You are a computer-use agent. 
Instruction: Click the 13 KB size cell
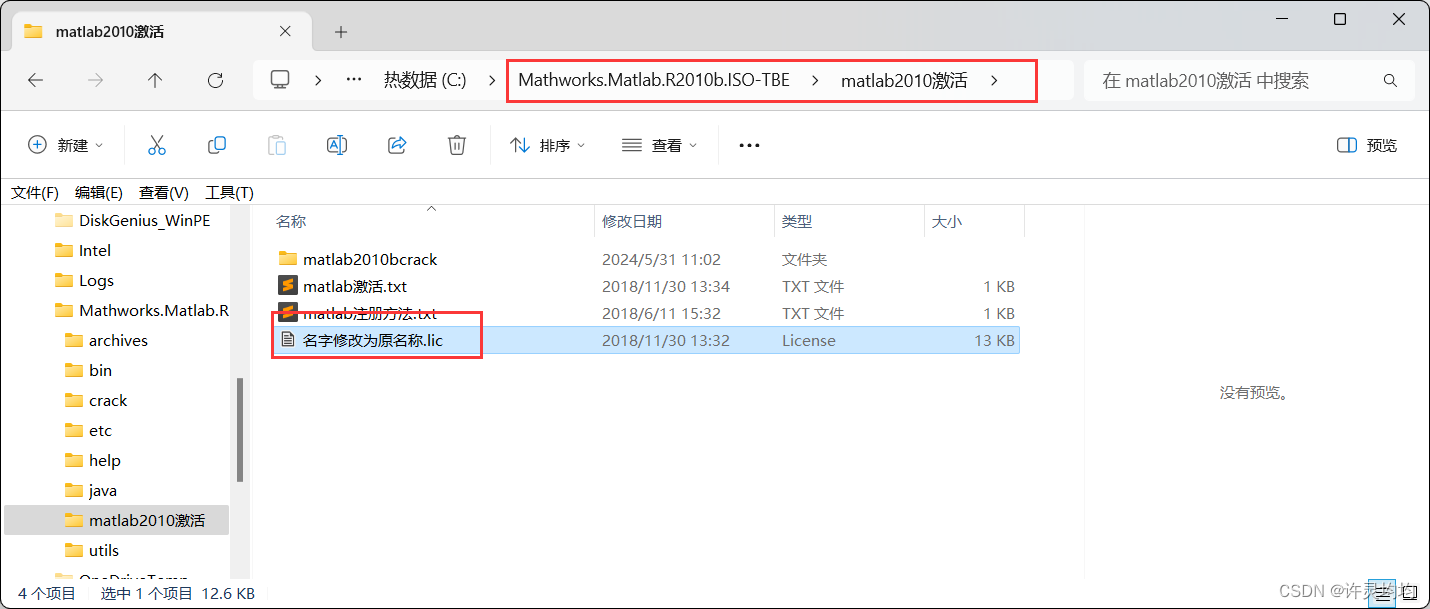[x=994, y=340]
